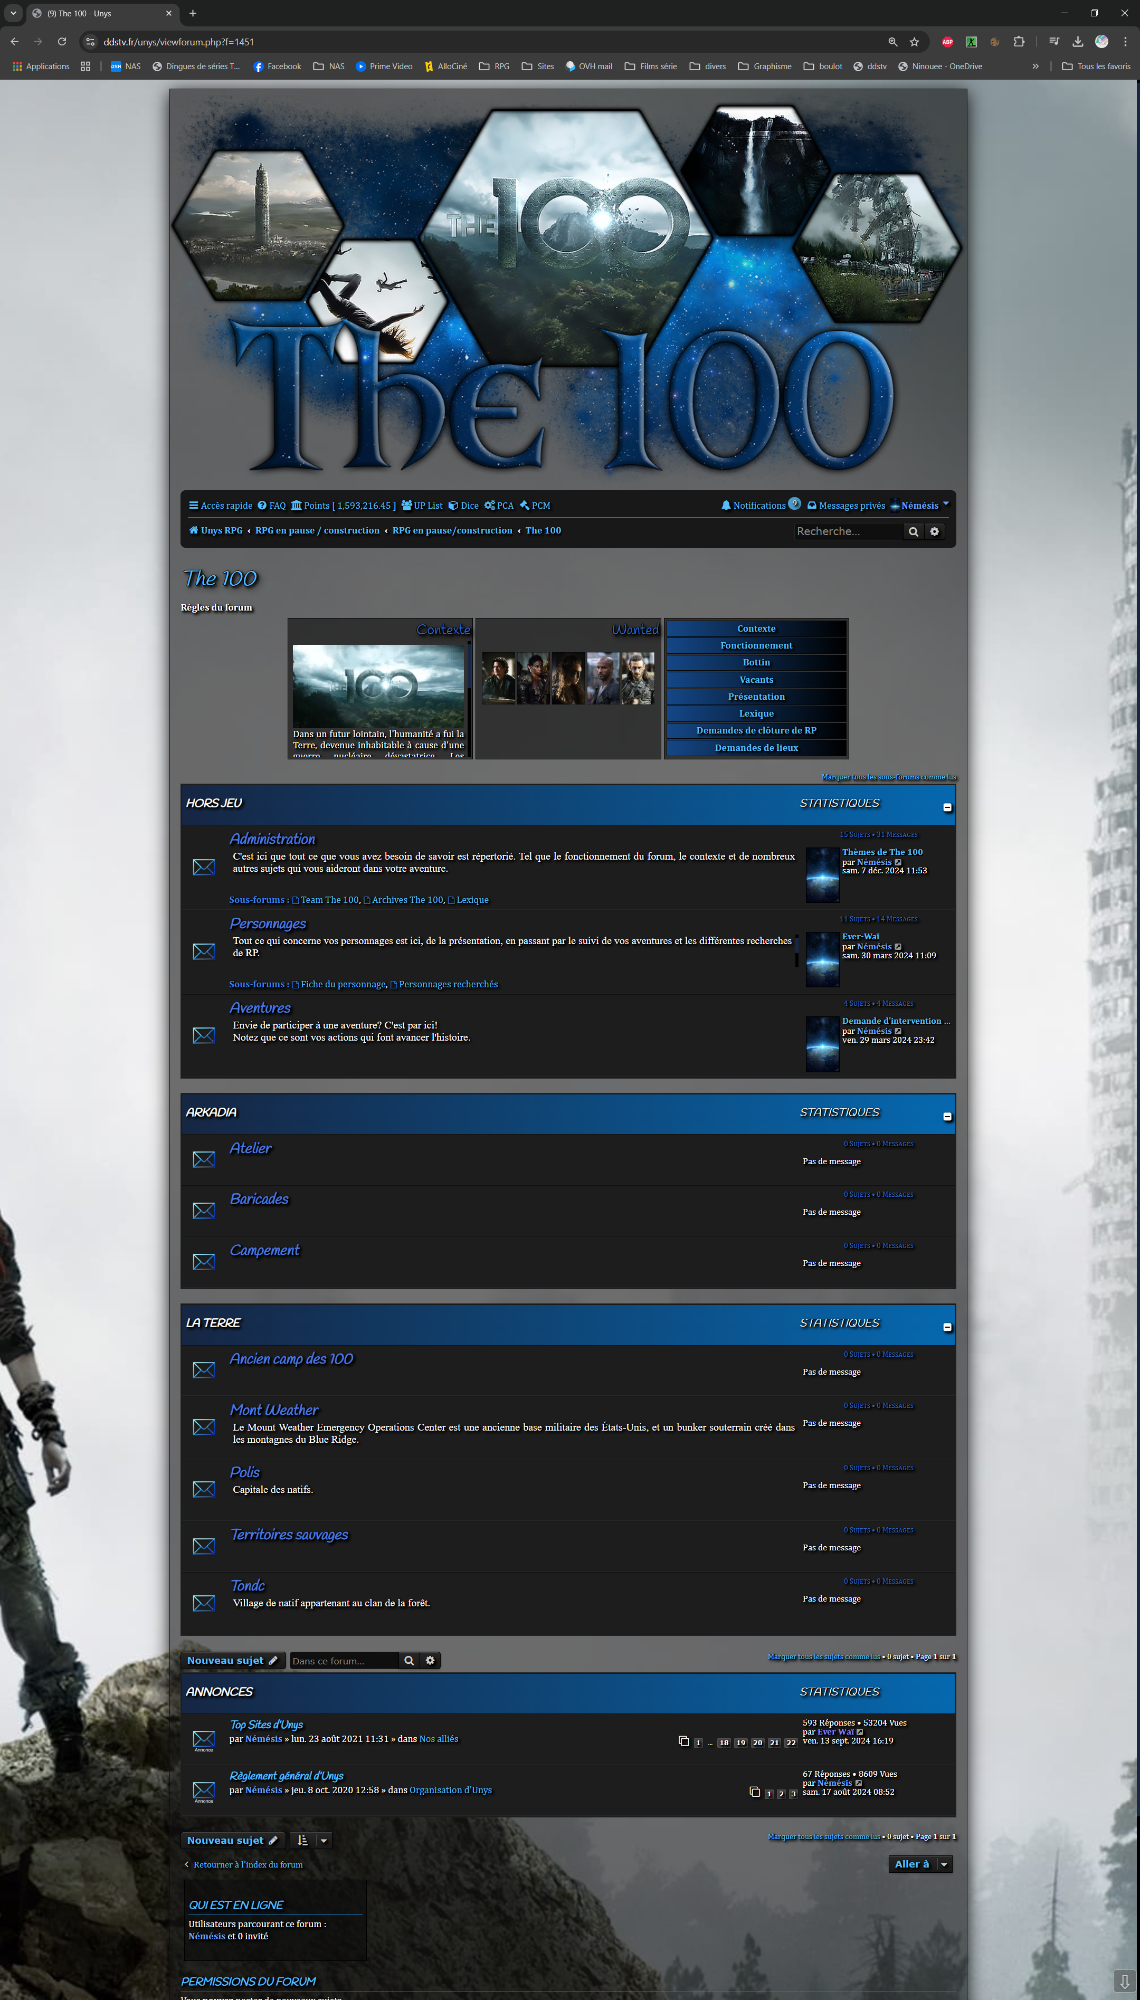Viewport: 1140px width, 2000px height.
Task: Open the Facebook bookmark
Action: click(277, 66)
